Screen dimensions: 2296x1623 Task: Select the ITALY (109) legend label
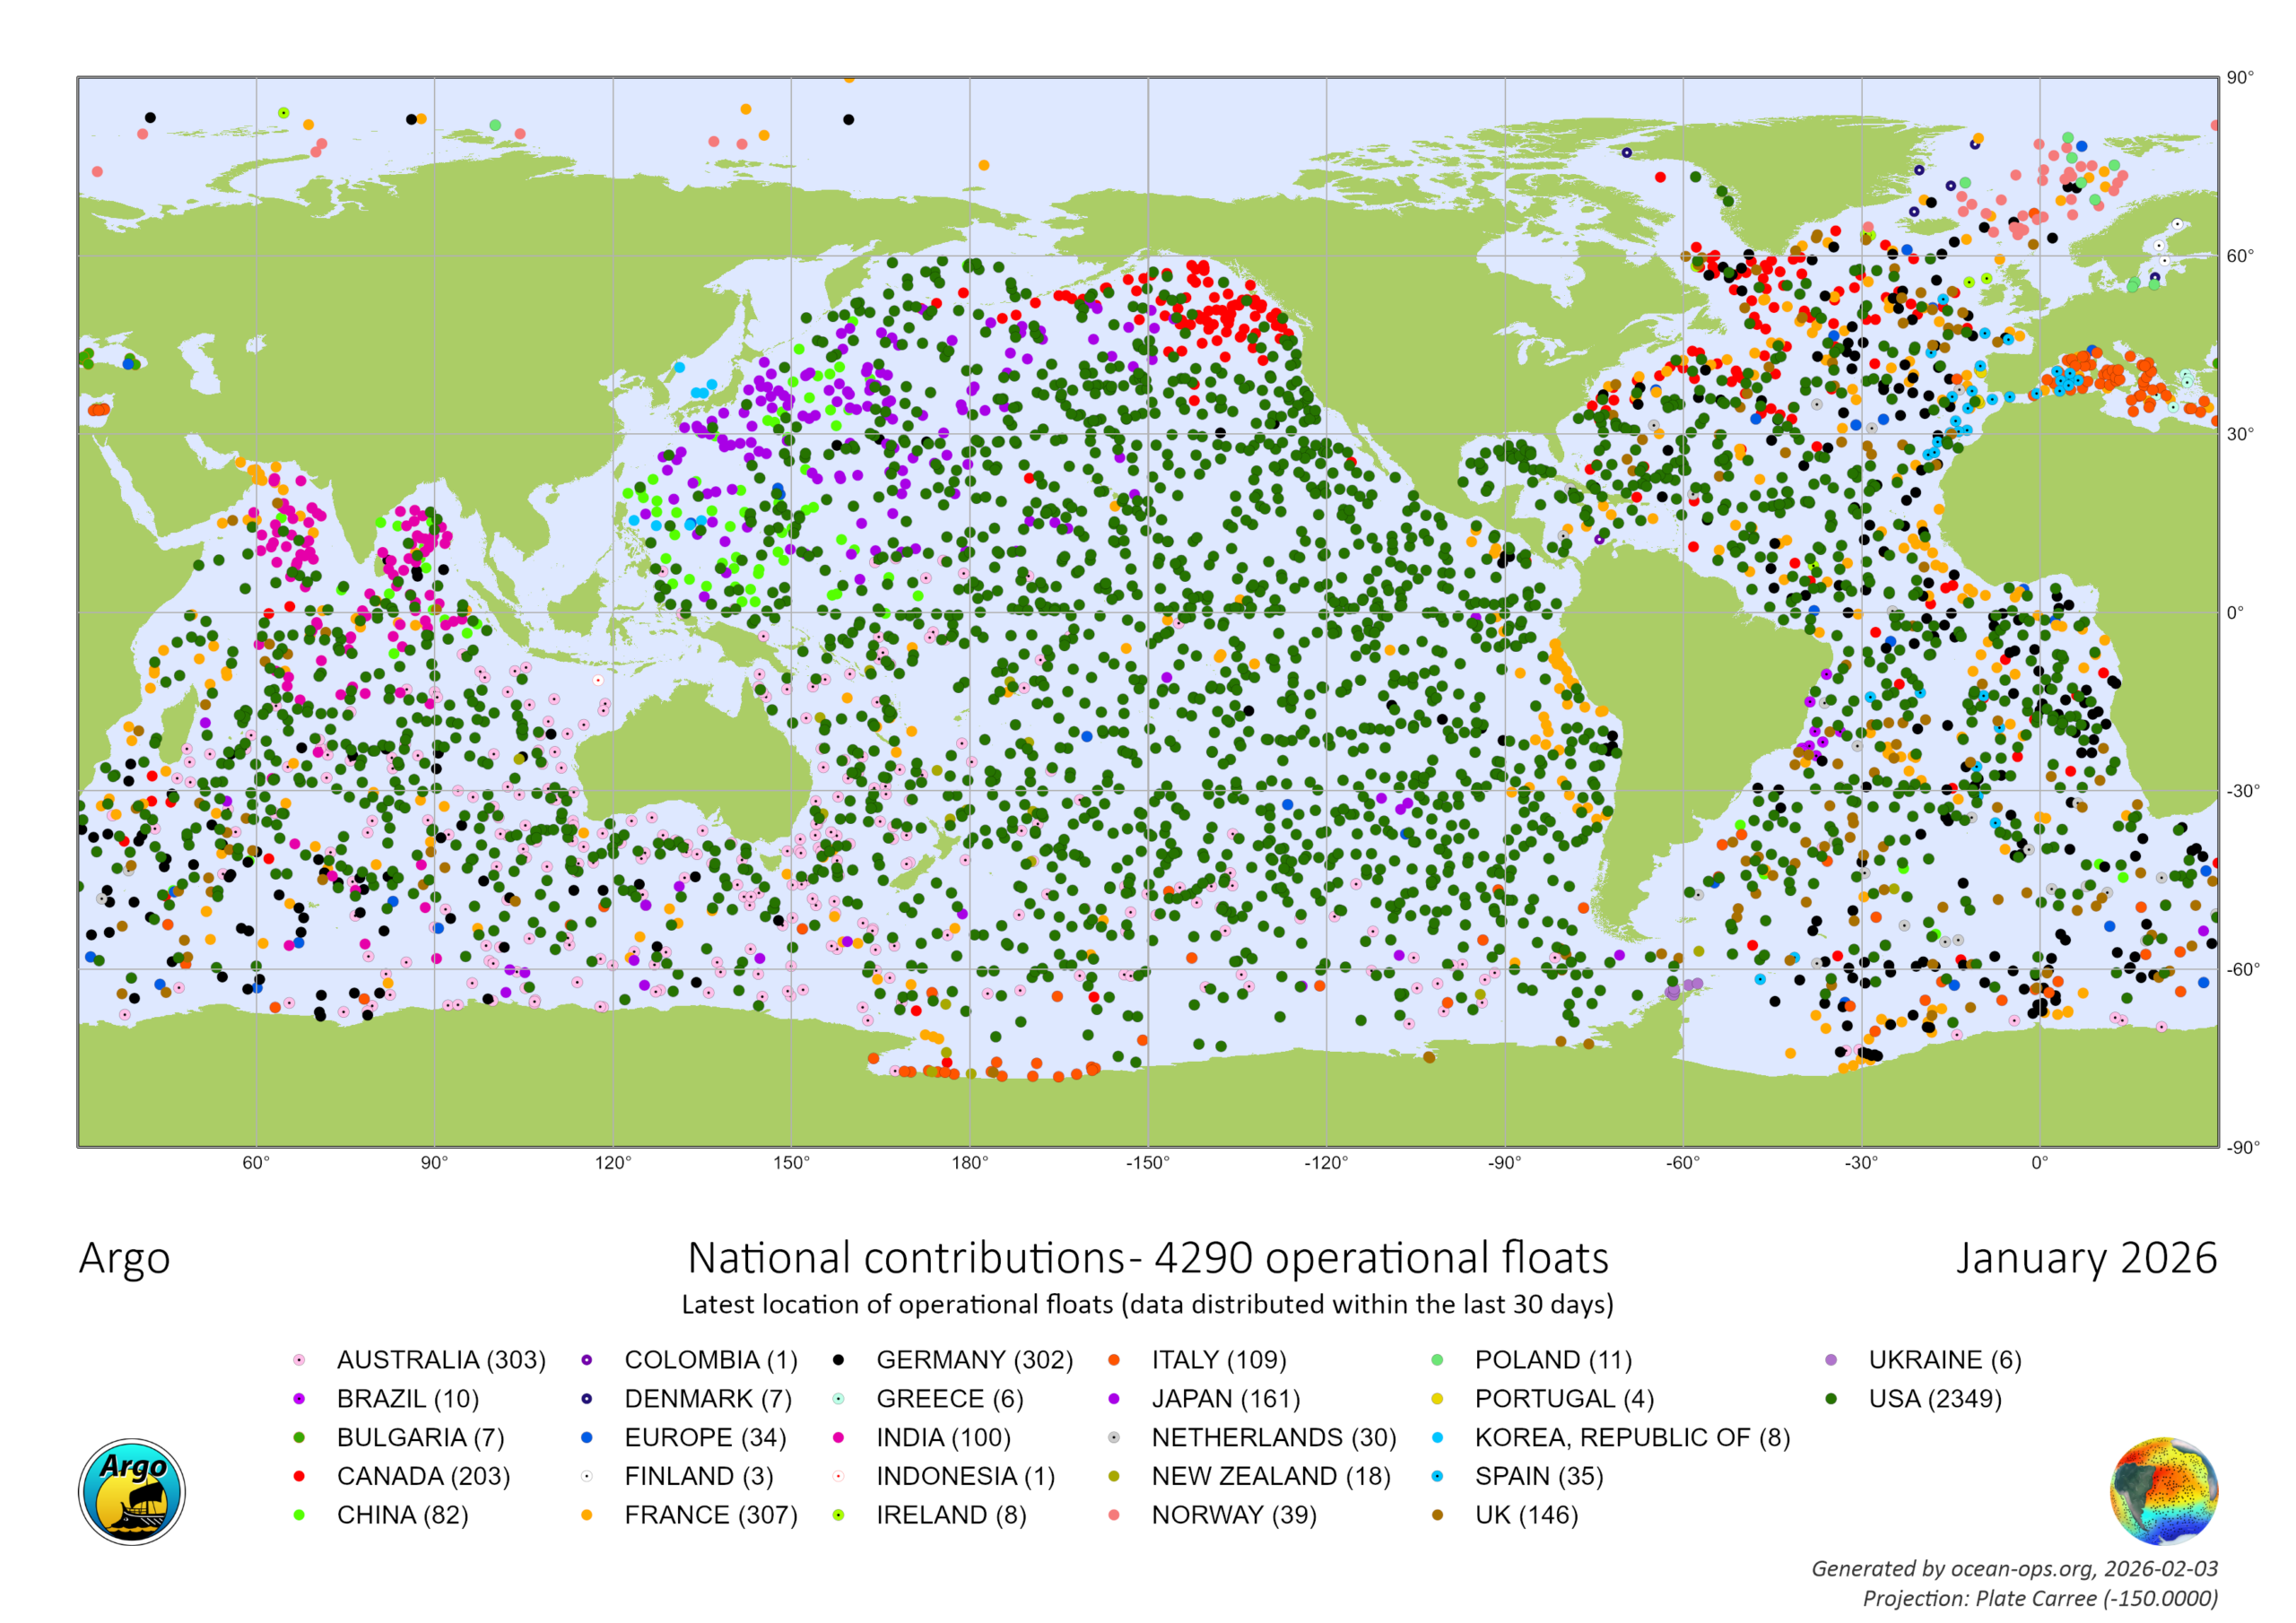(x=1218, y=1360)
